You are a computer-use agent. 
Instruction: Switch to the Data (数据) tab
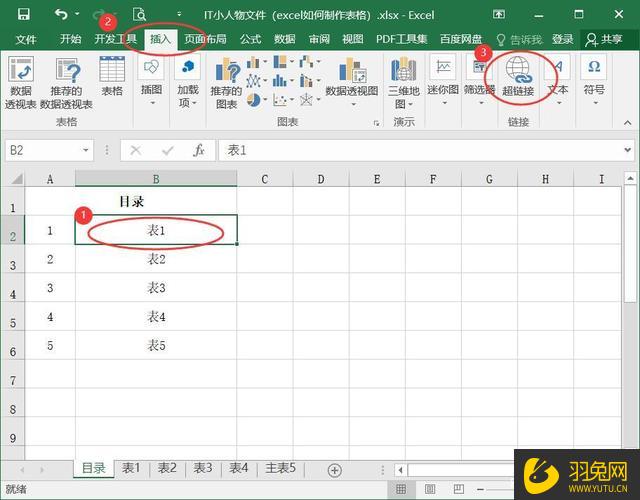point(284,39)
